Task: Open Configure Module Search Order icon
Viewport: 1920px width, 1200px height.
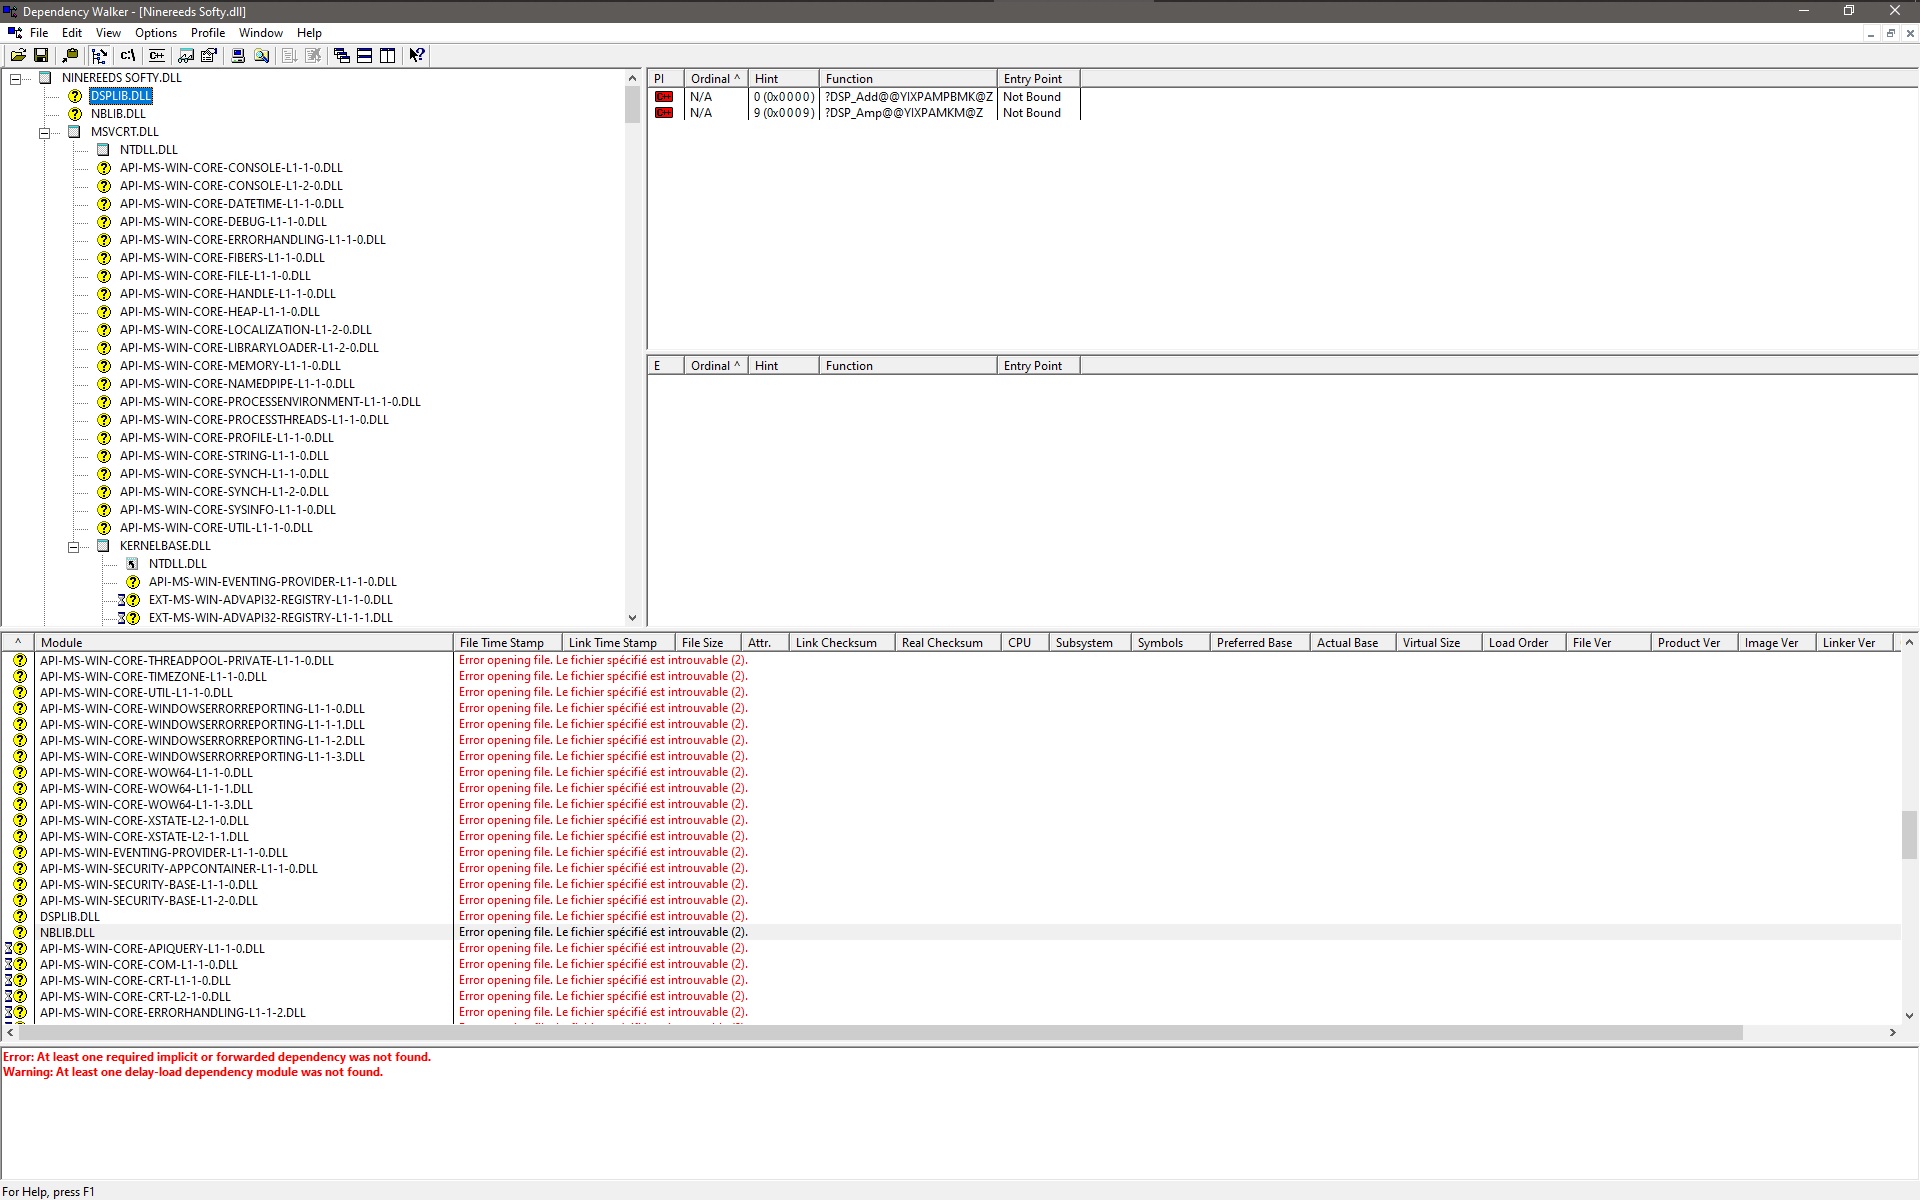Action: coord(261,56)
